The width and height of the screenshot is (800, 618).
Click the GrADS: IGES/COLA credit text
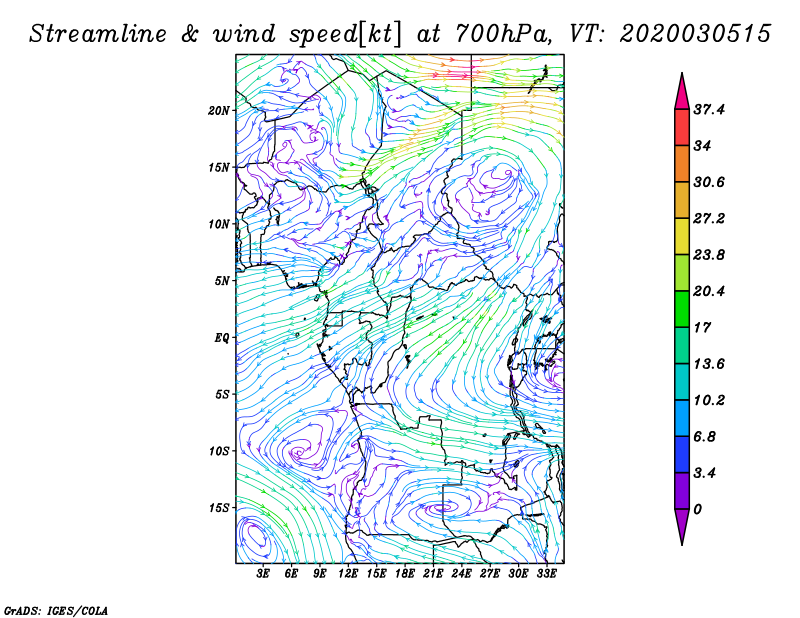point(56,611)
